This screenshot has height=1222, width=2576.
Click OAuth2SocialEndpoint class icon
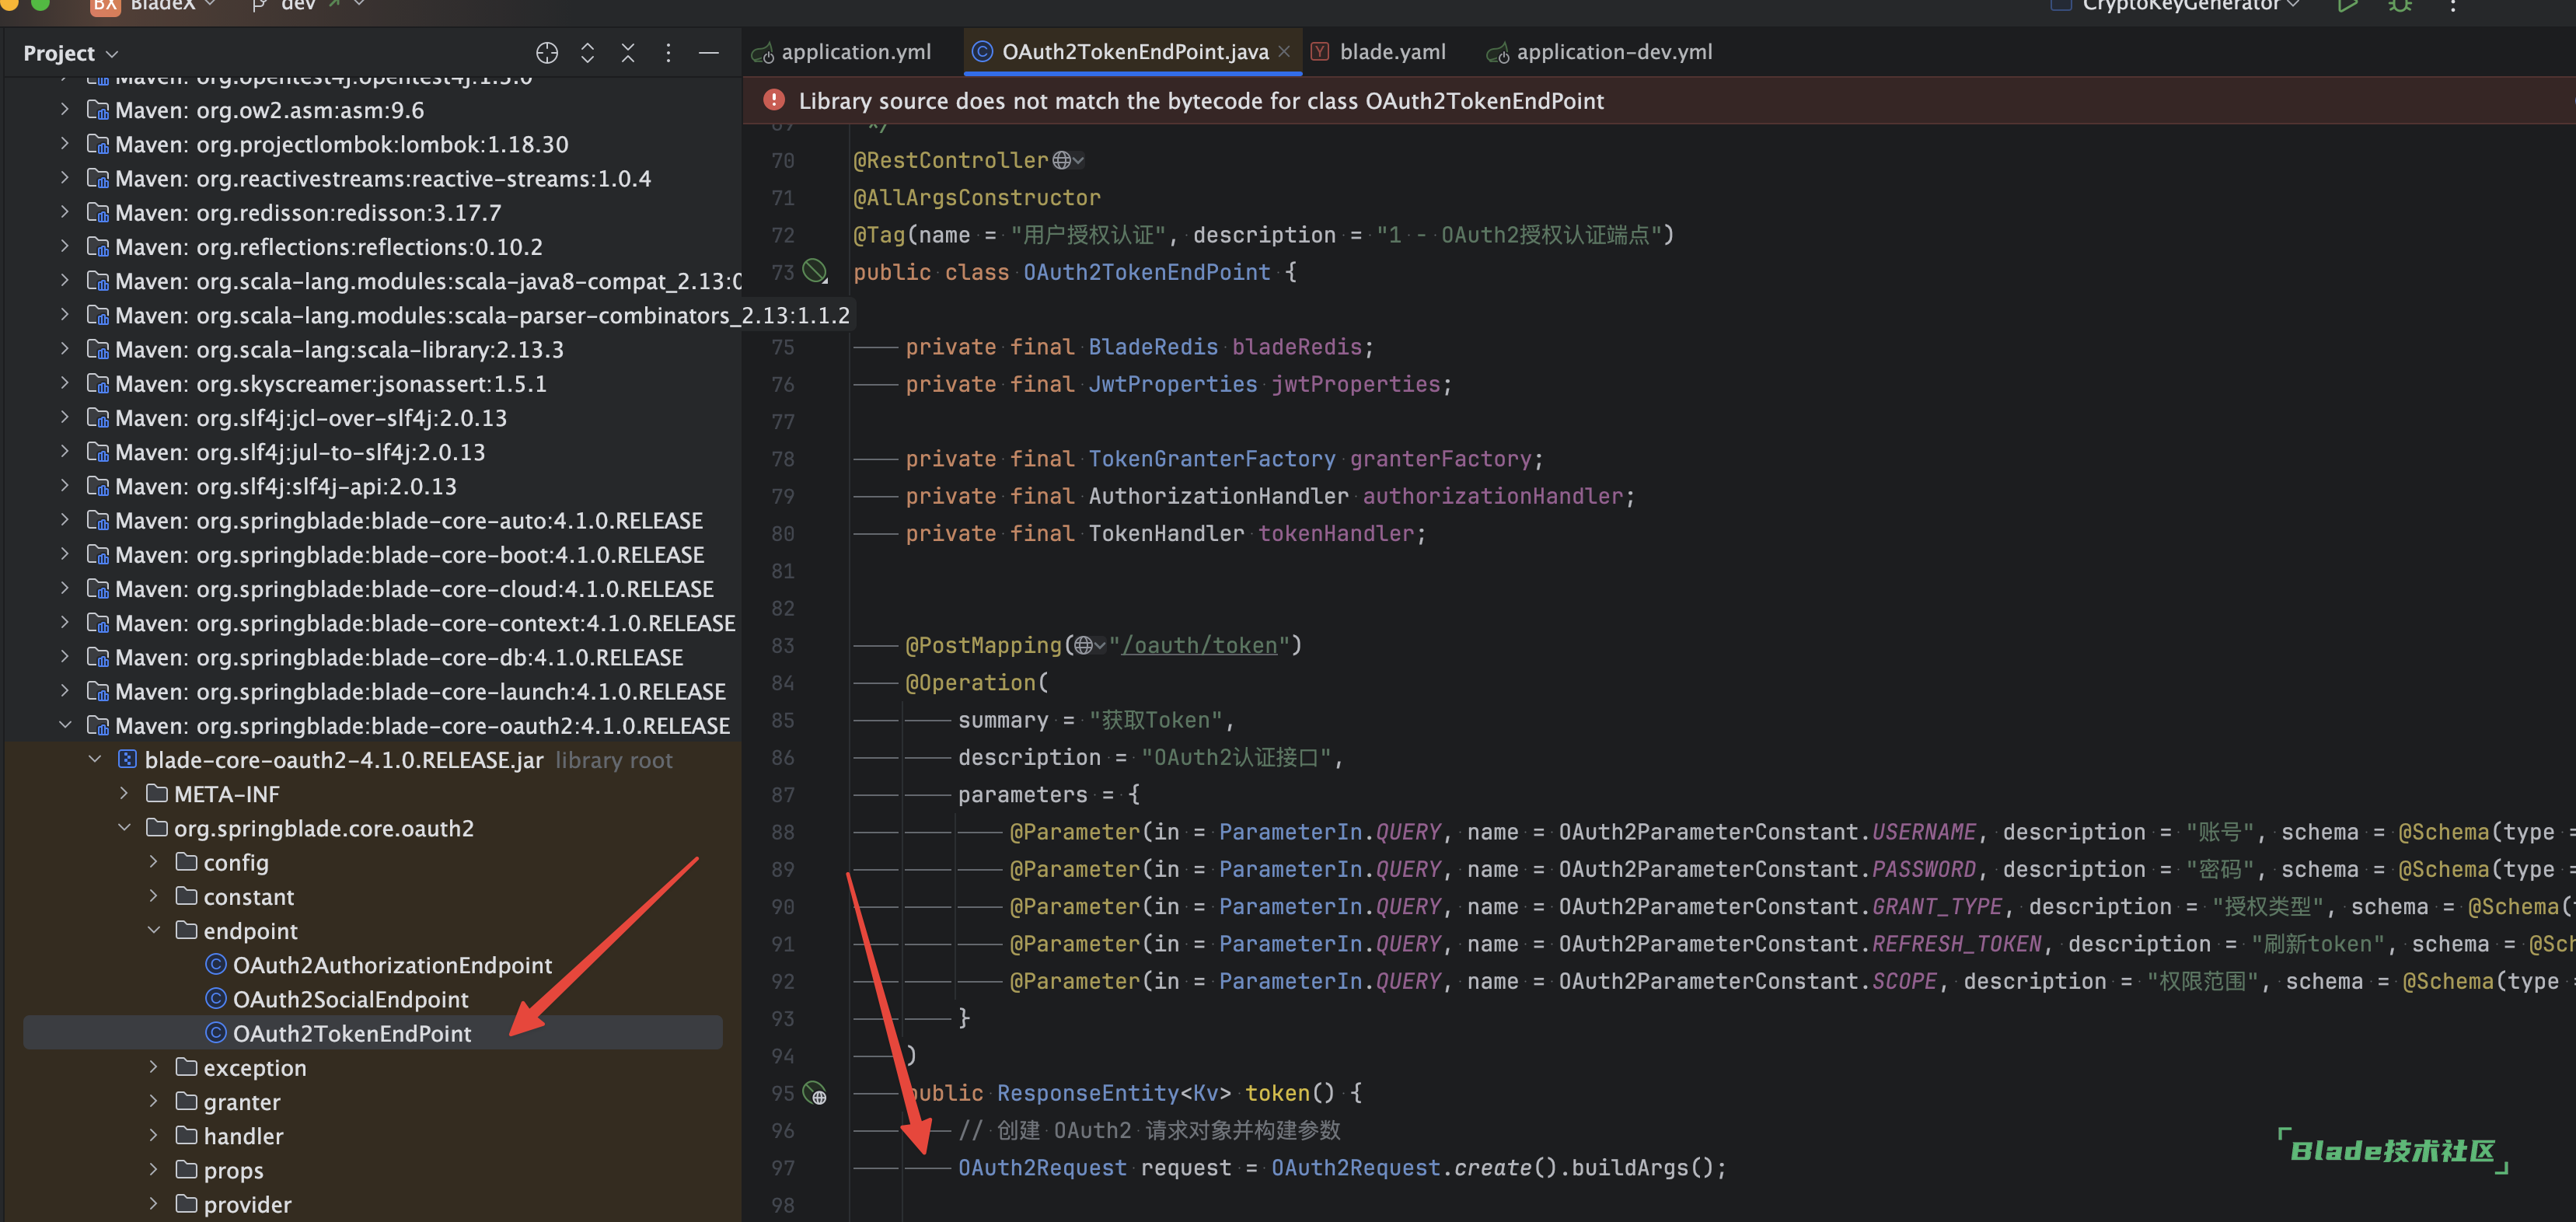pos(215,998)
